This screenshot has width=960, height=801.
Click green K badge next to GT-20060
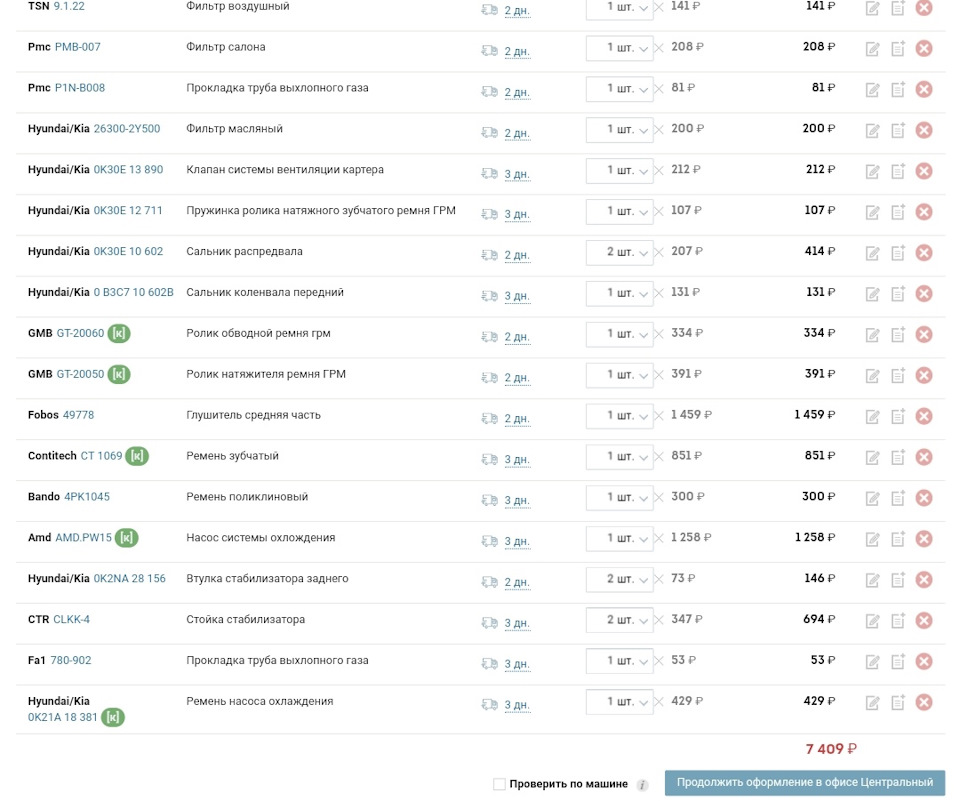click(x=119, y=334)
